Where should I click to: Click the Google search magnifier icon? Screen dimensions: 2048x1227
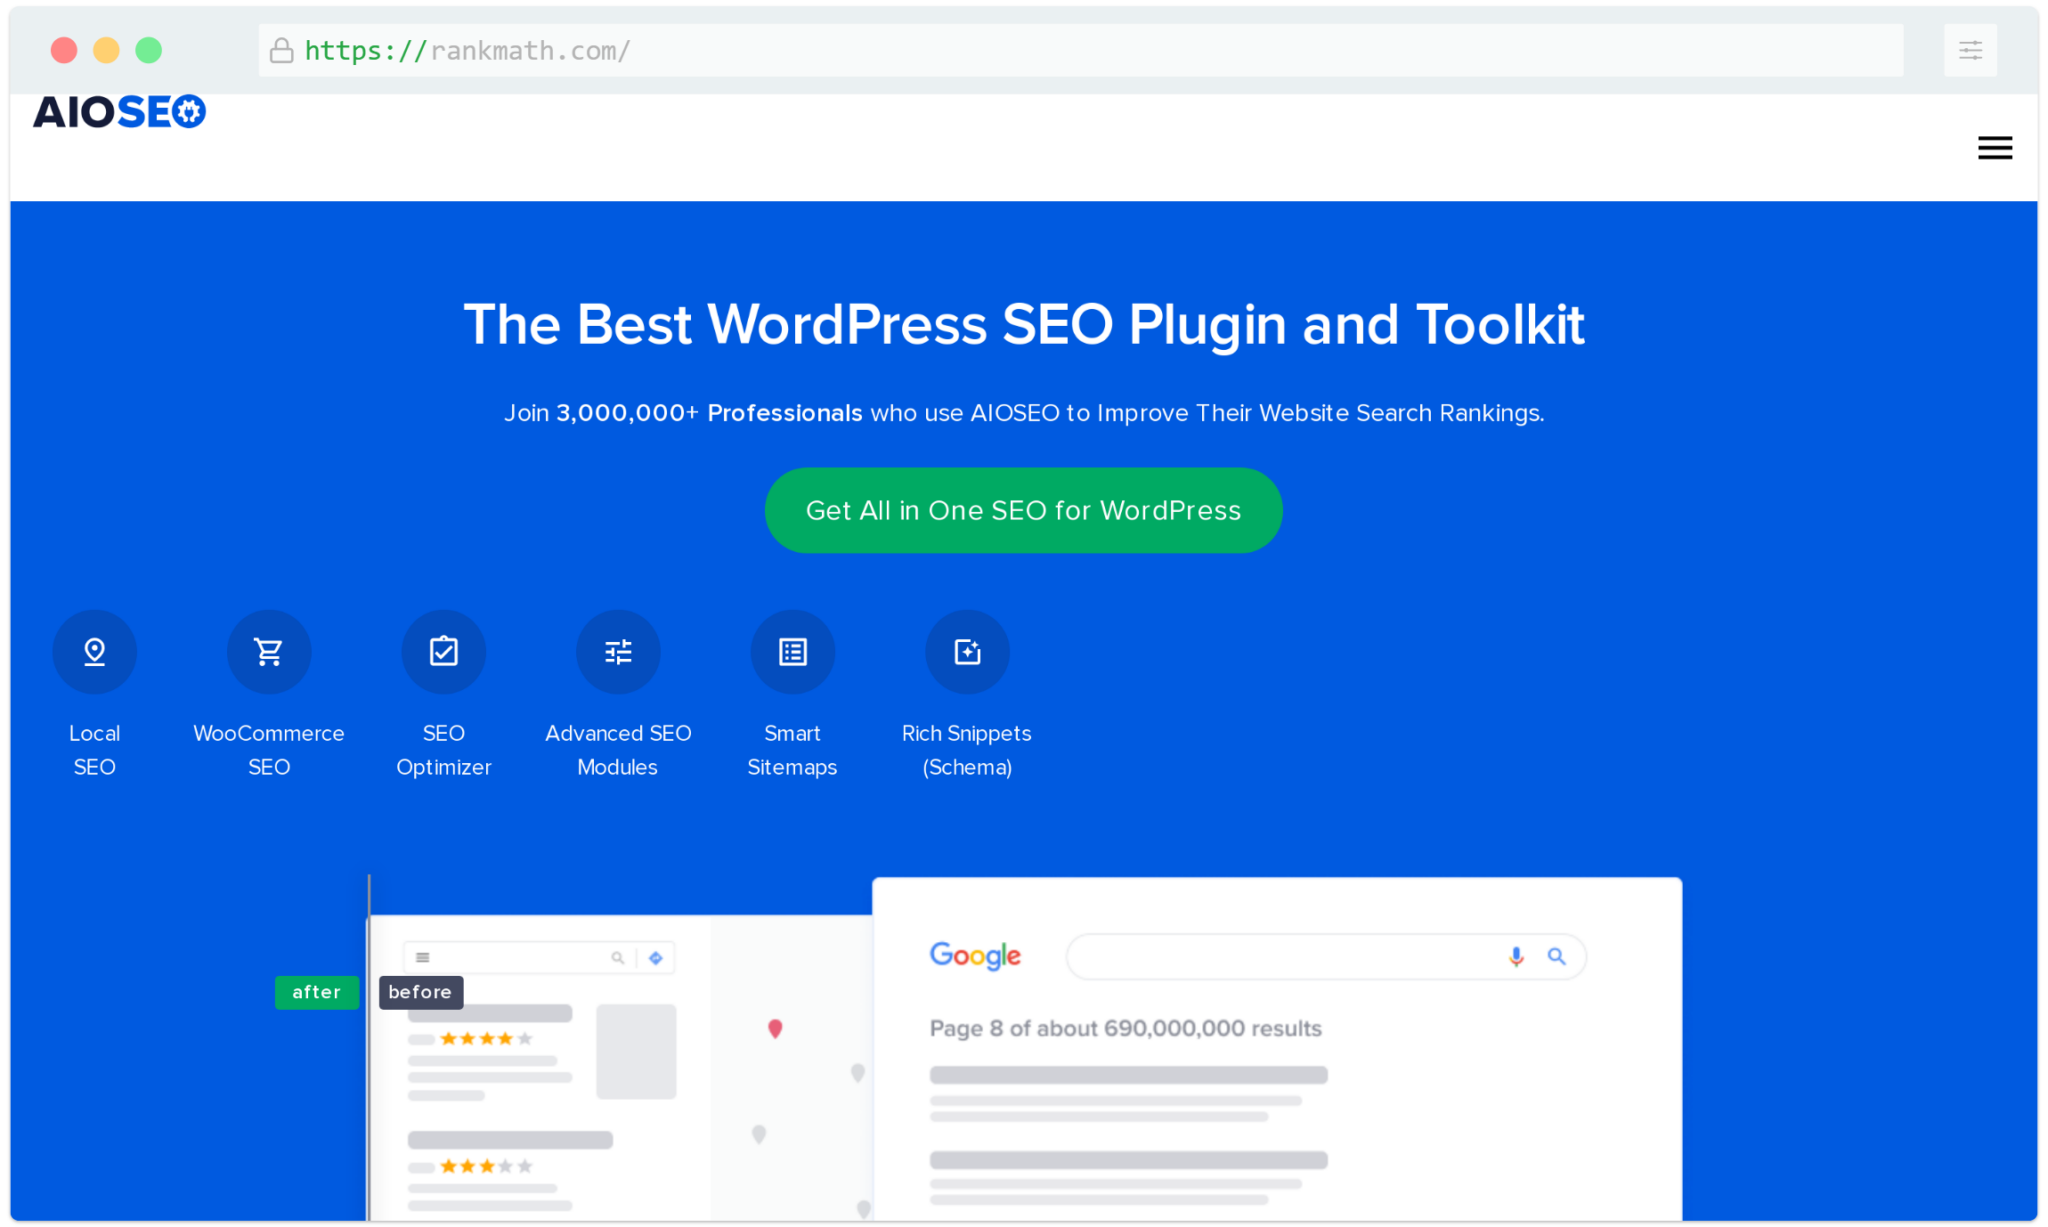1556,956
